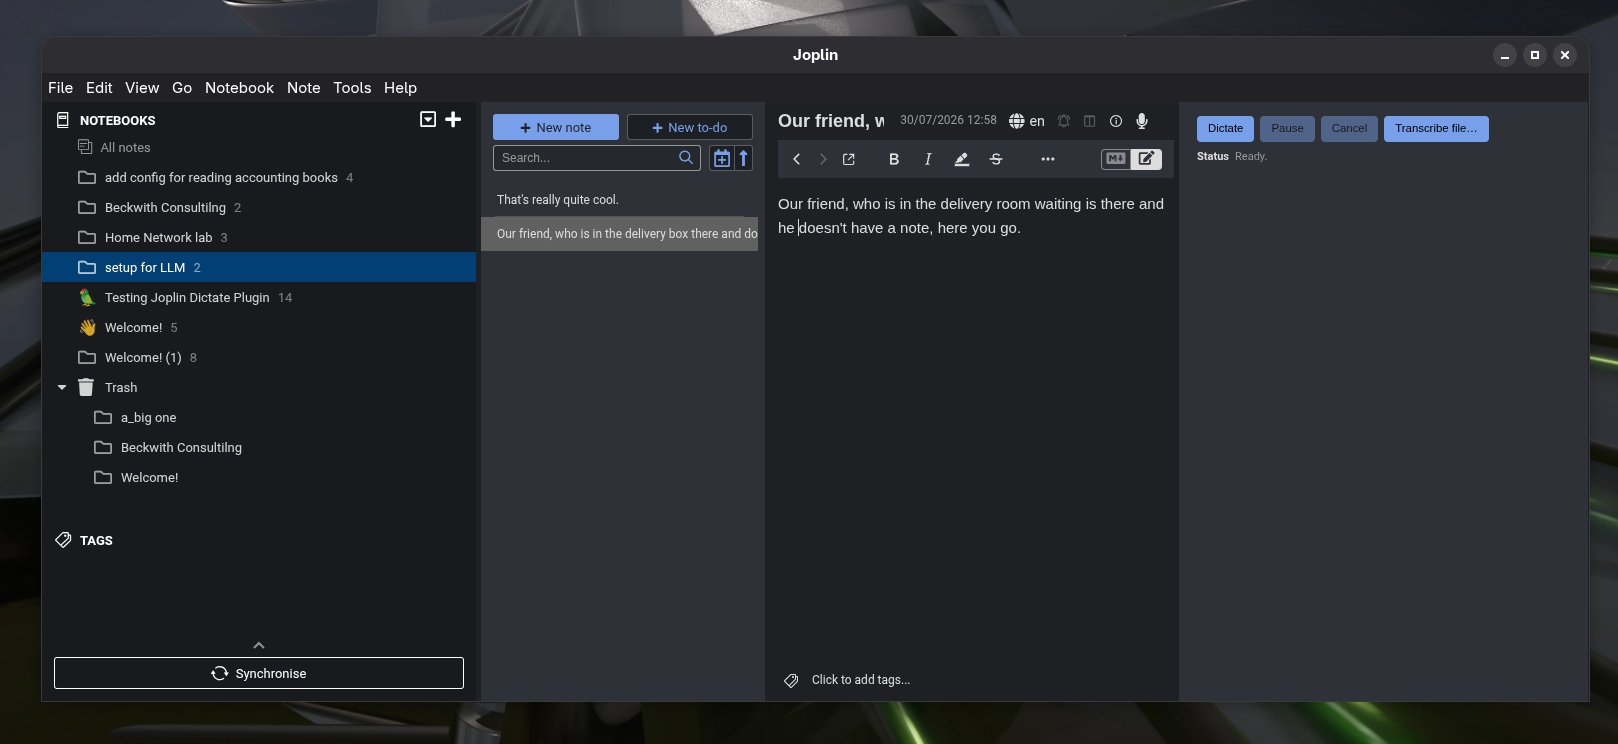Toggle the dictation microphone icon
The width and height of the screenshot is (1618, 744).
(1142, 121)
